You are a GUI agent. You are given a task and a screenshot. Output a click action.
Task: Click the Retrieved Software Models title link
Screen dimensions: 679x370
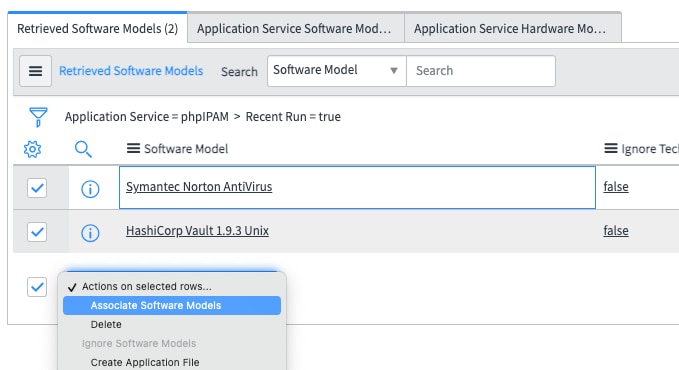[131, 71]
